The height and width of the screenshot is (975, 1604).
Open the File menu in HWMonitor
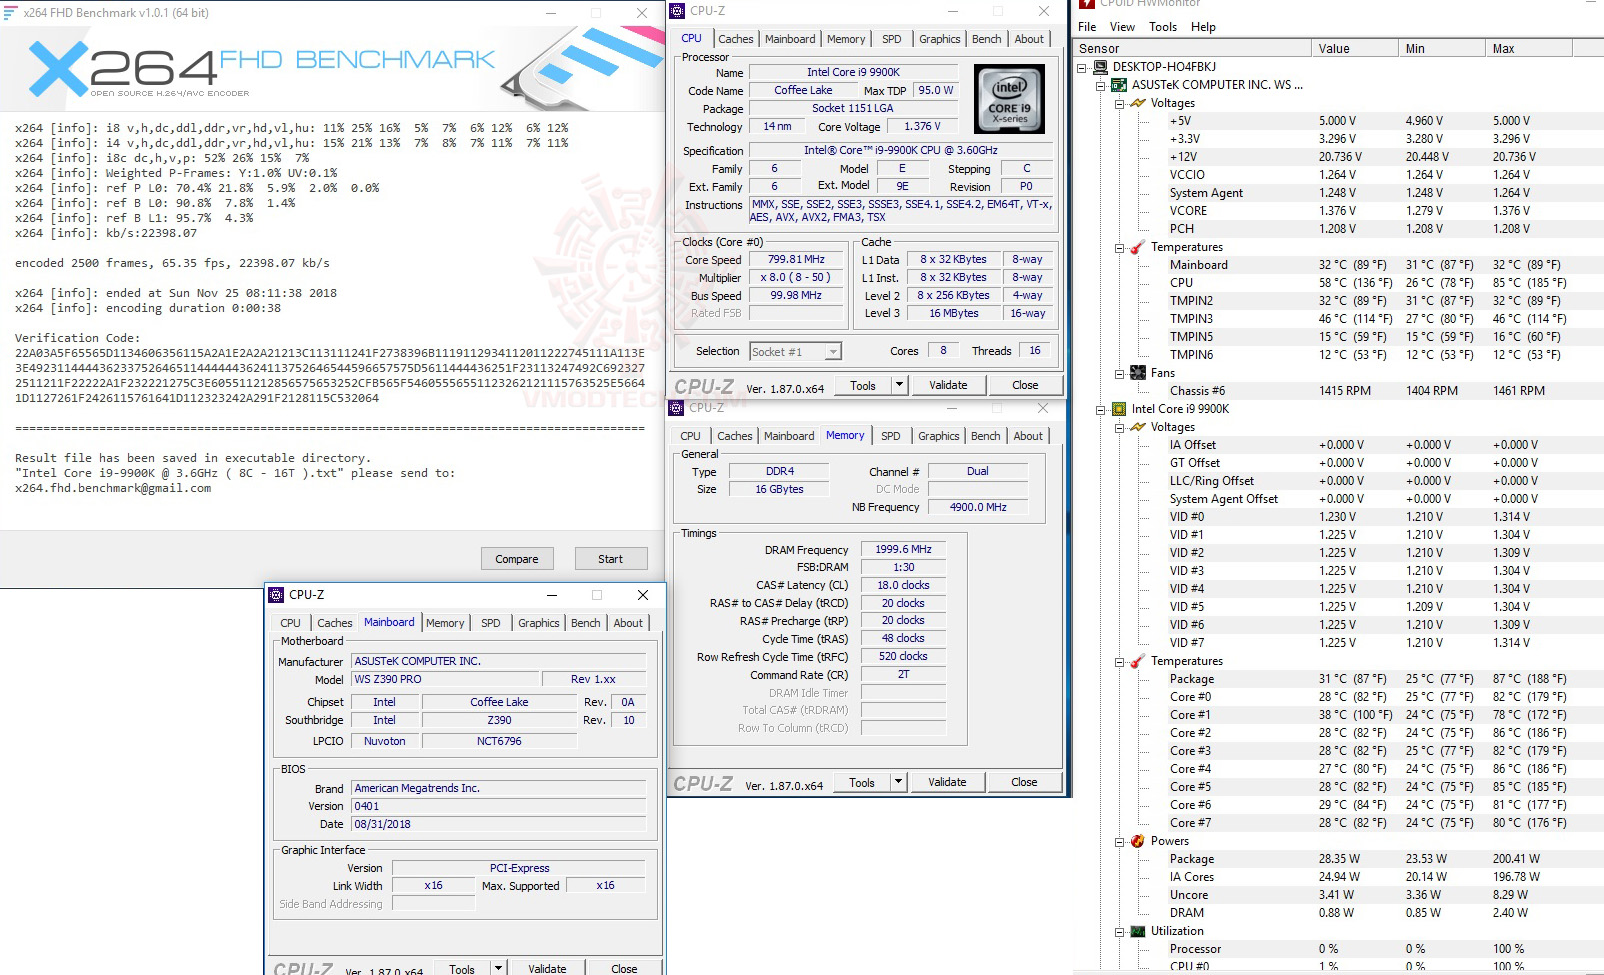[x=1087, y=27]
